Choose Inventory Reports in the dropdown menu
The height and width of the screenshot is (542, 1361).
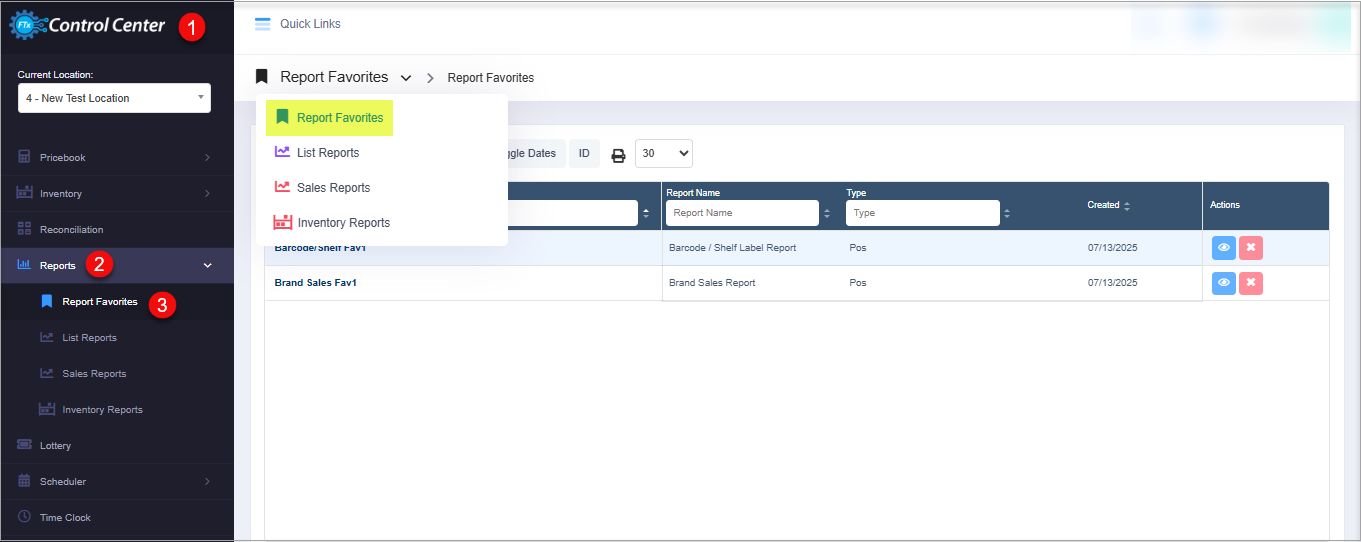[x=343, y=223]
